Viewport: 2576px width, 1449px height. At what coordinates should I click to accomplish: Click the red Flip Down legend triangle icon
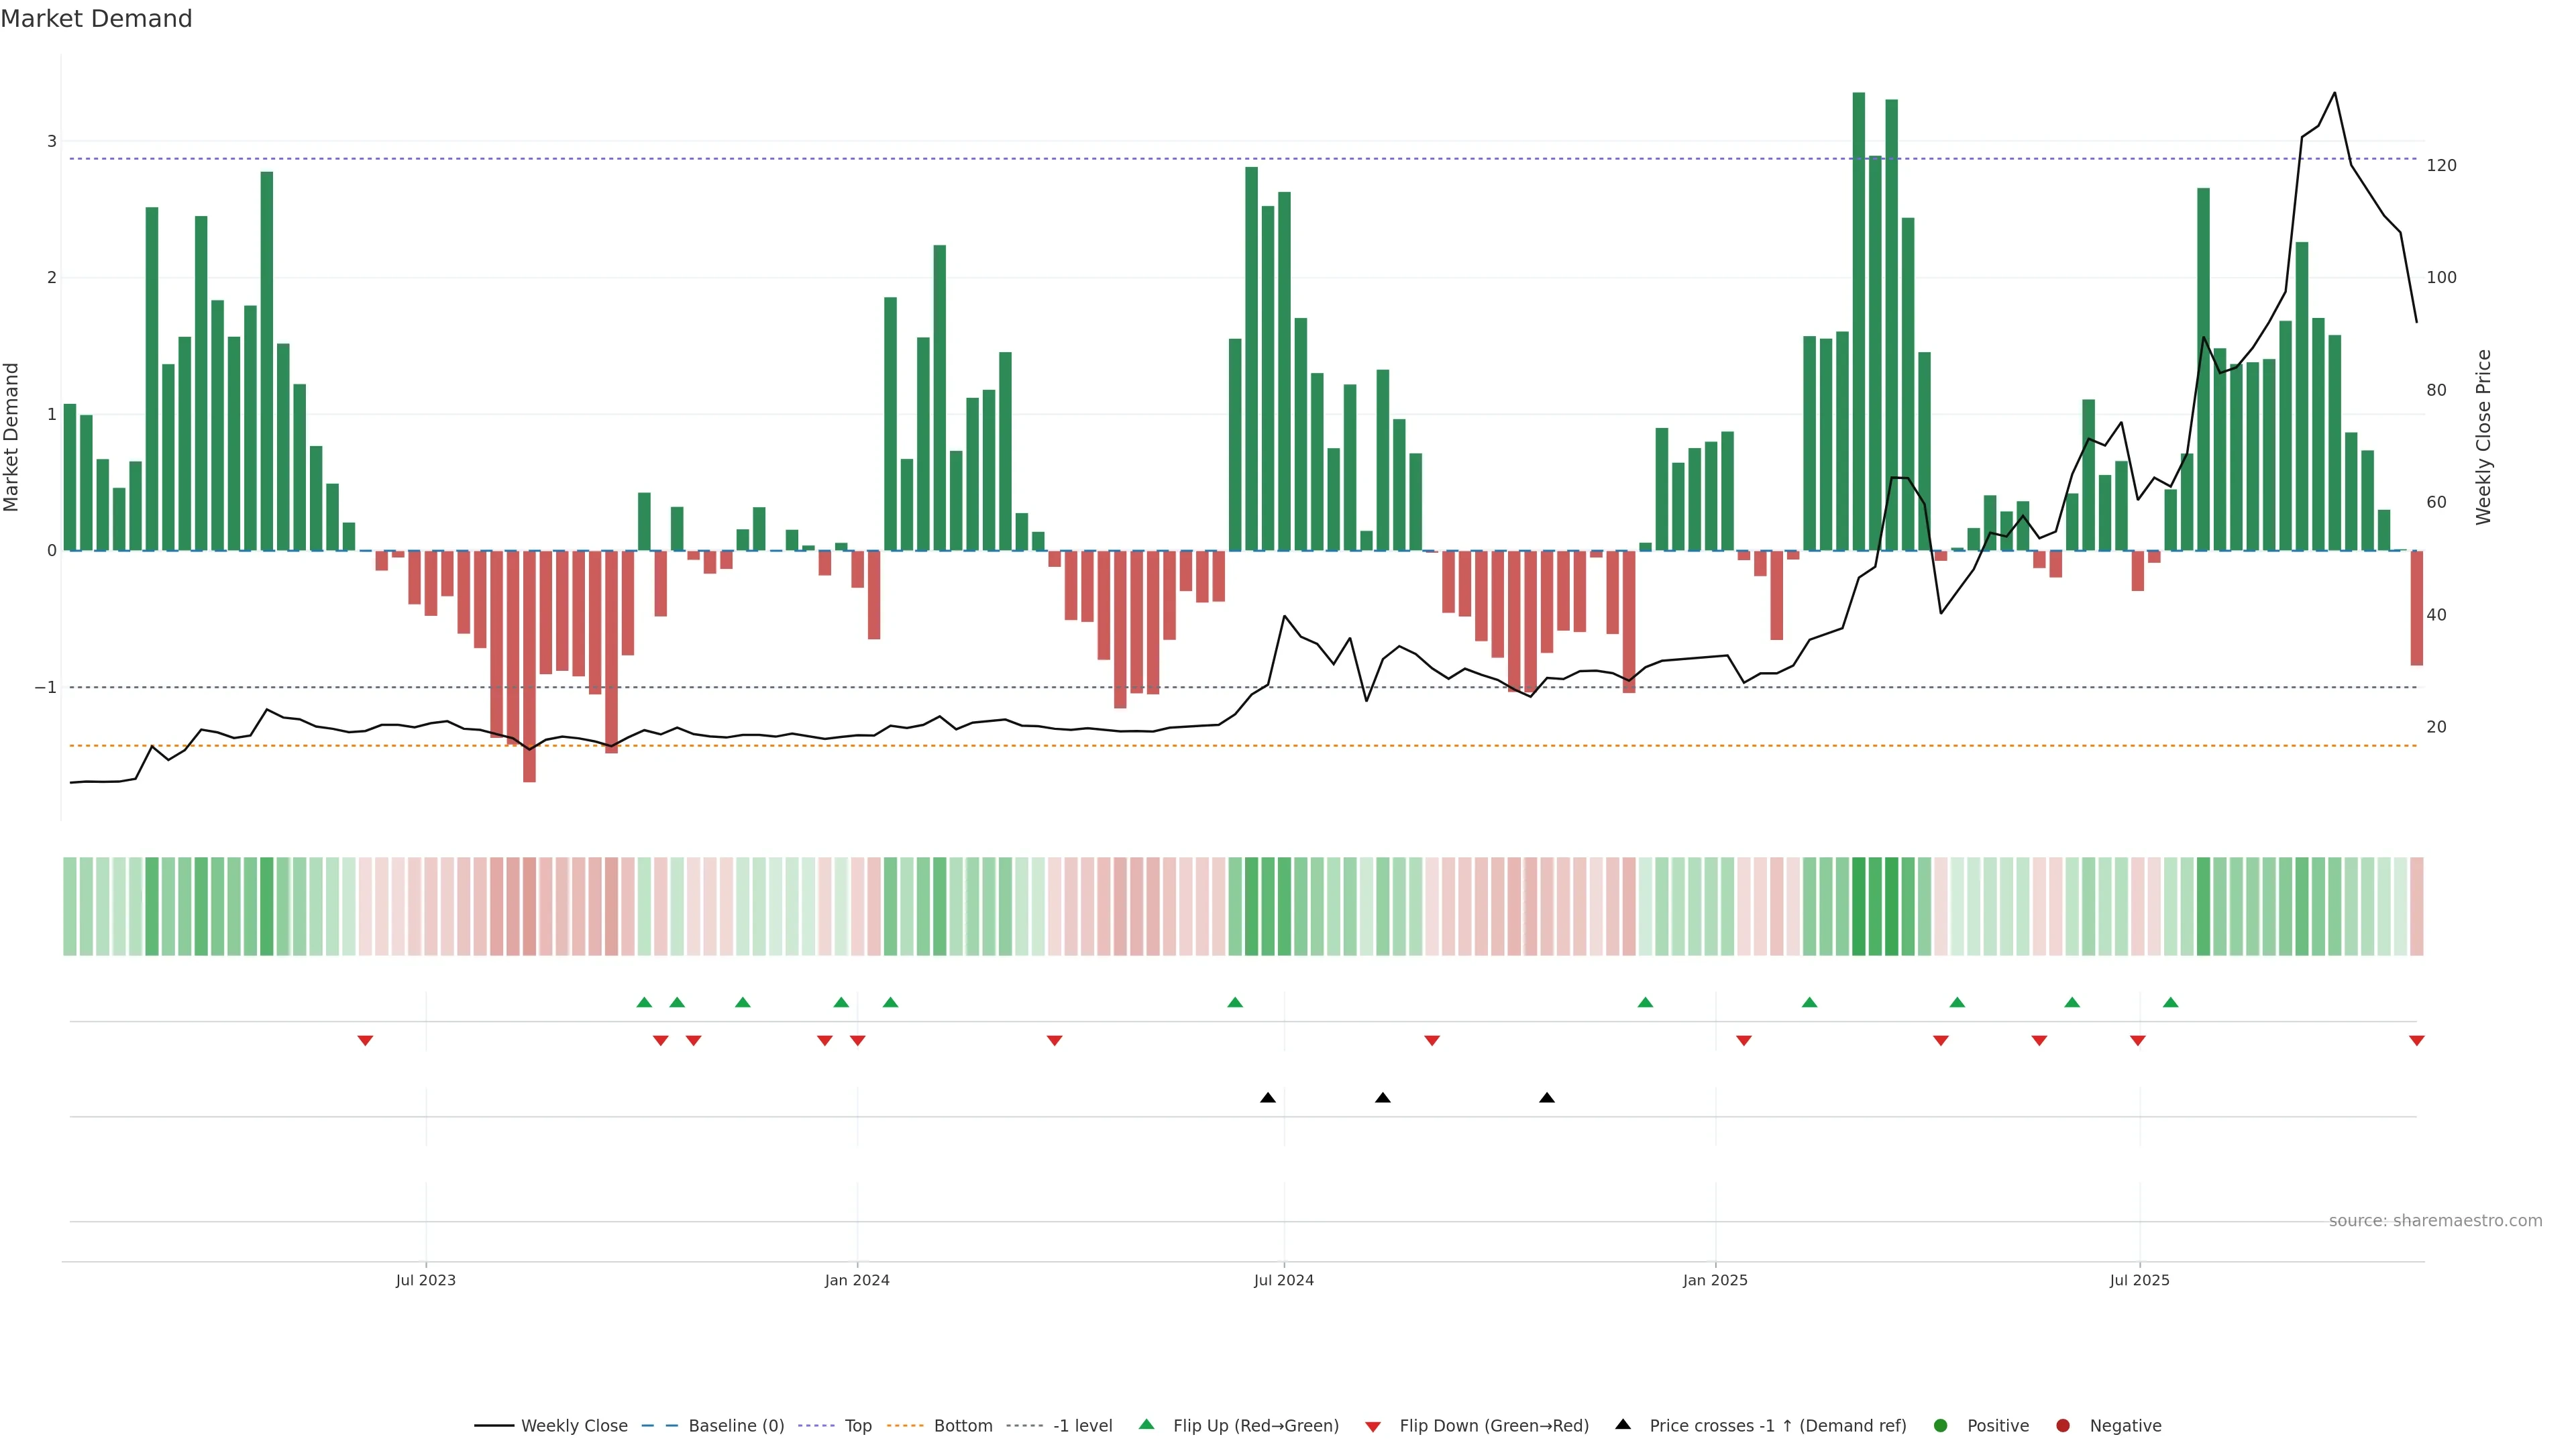[1373, 1427]
